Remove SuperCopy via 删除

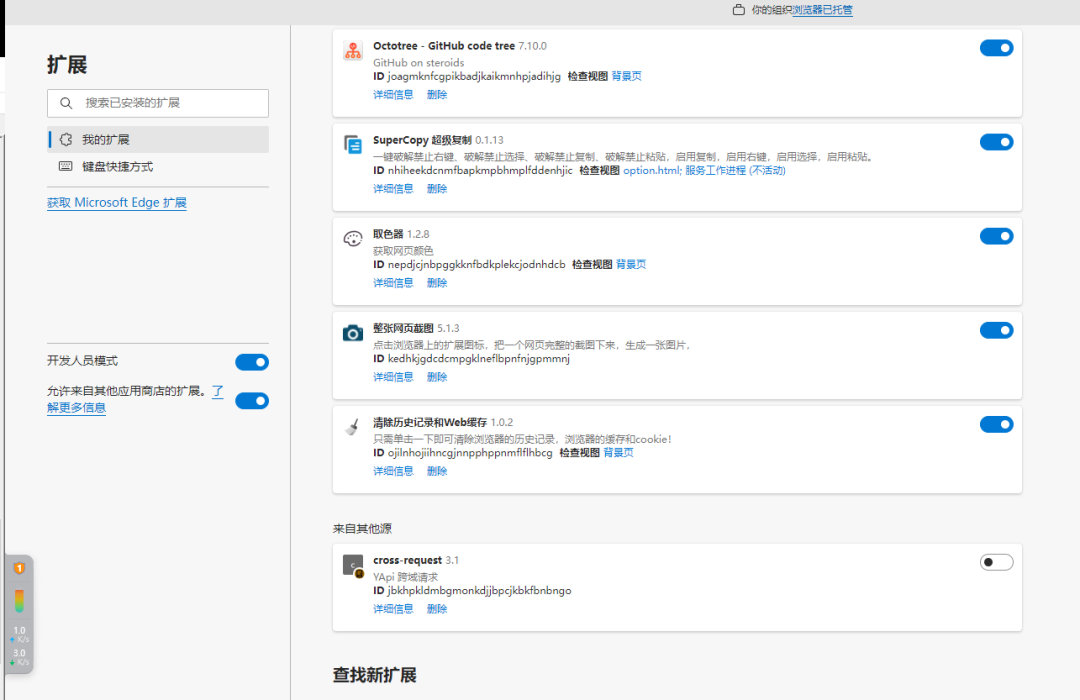click(437, 188)
